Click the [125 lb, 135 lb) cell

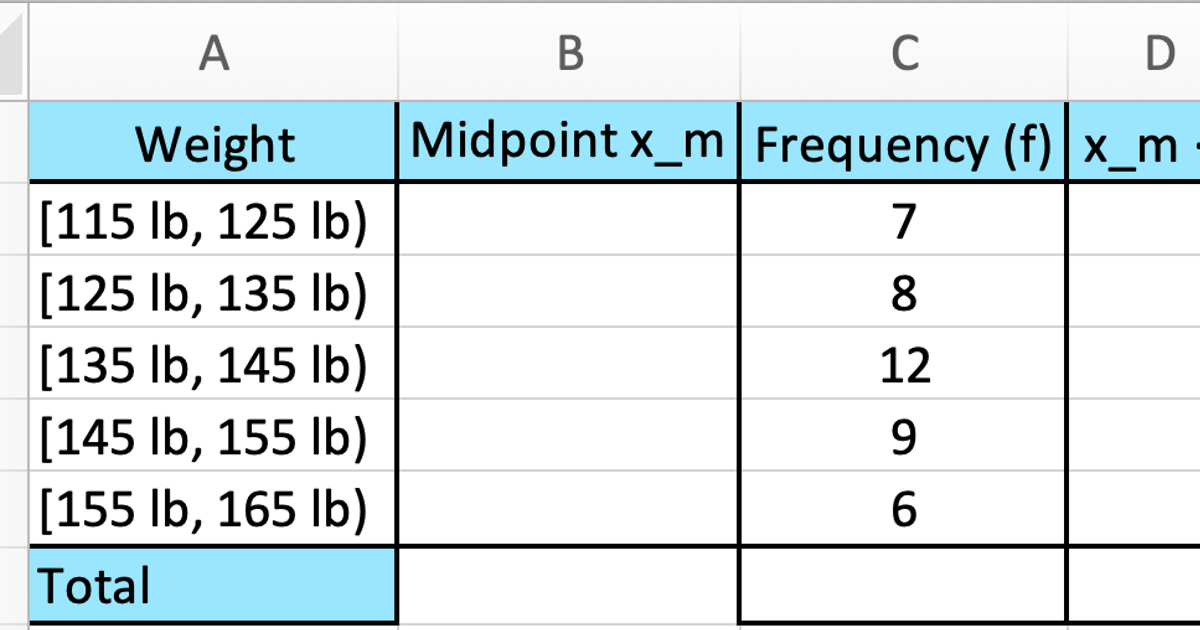(x=213, y=292)
